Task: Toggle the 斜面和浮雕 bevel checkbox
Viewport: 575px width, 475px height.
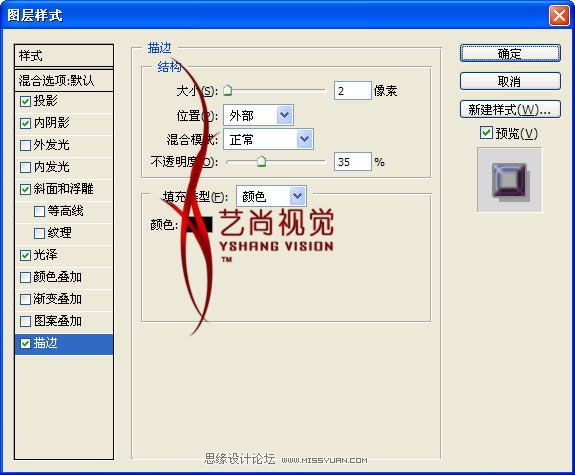Action: (x=25, y=189)
